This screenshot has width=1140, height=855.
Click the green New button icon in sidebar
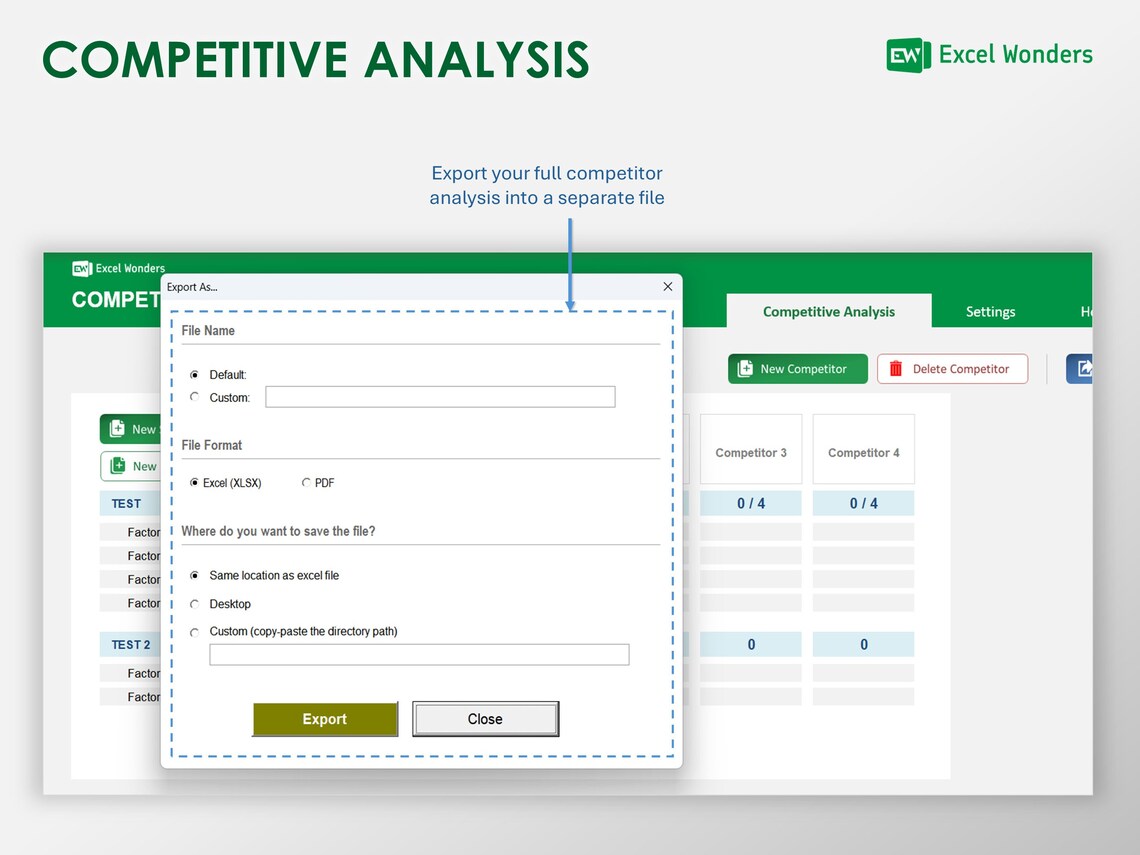click(115, 428)
